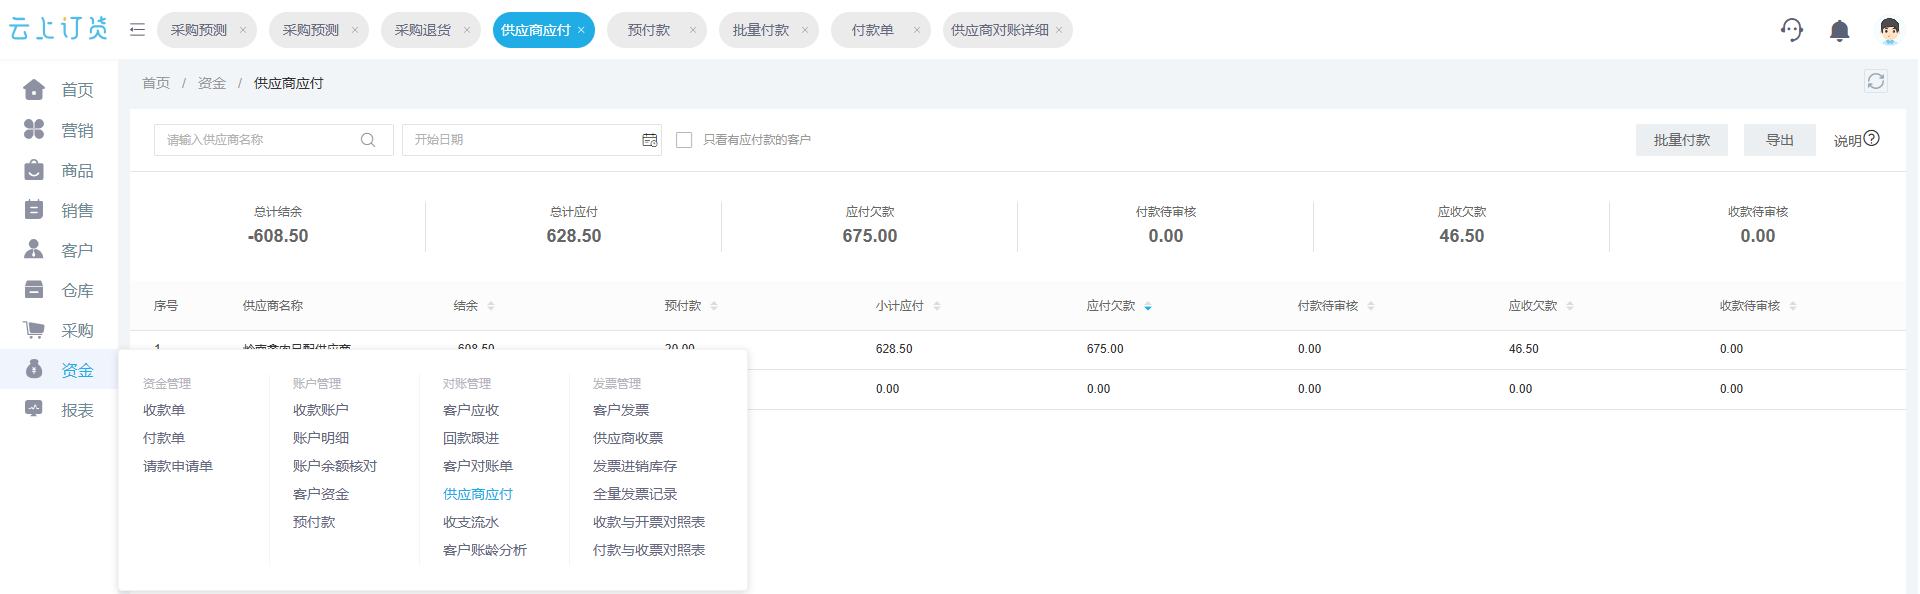Open 付款与收票对照表 menu entry

point(649,550)
